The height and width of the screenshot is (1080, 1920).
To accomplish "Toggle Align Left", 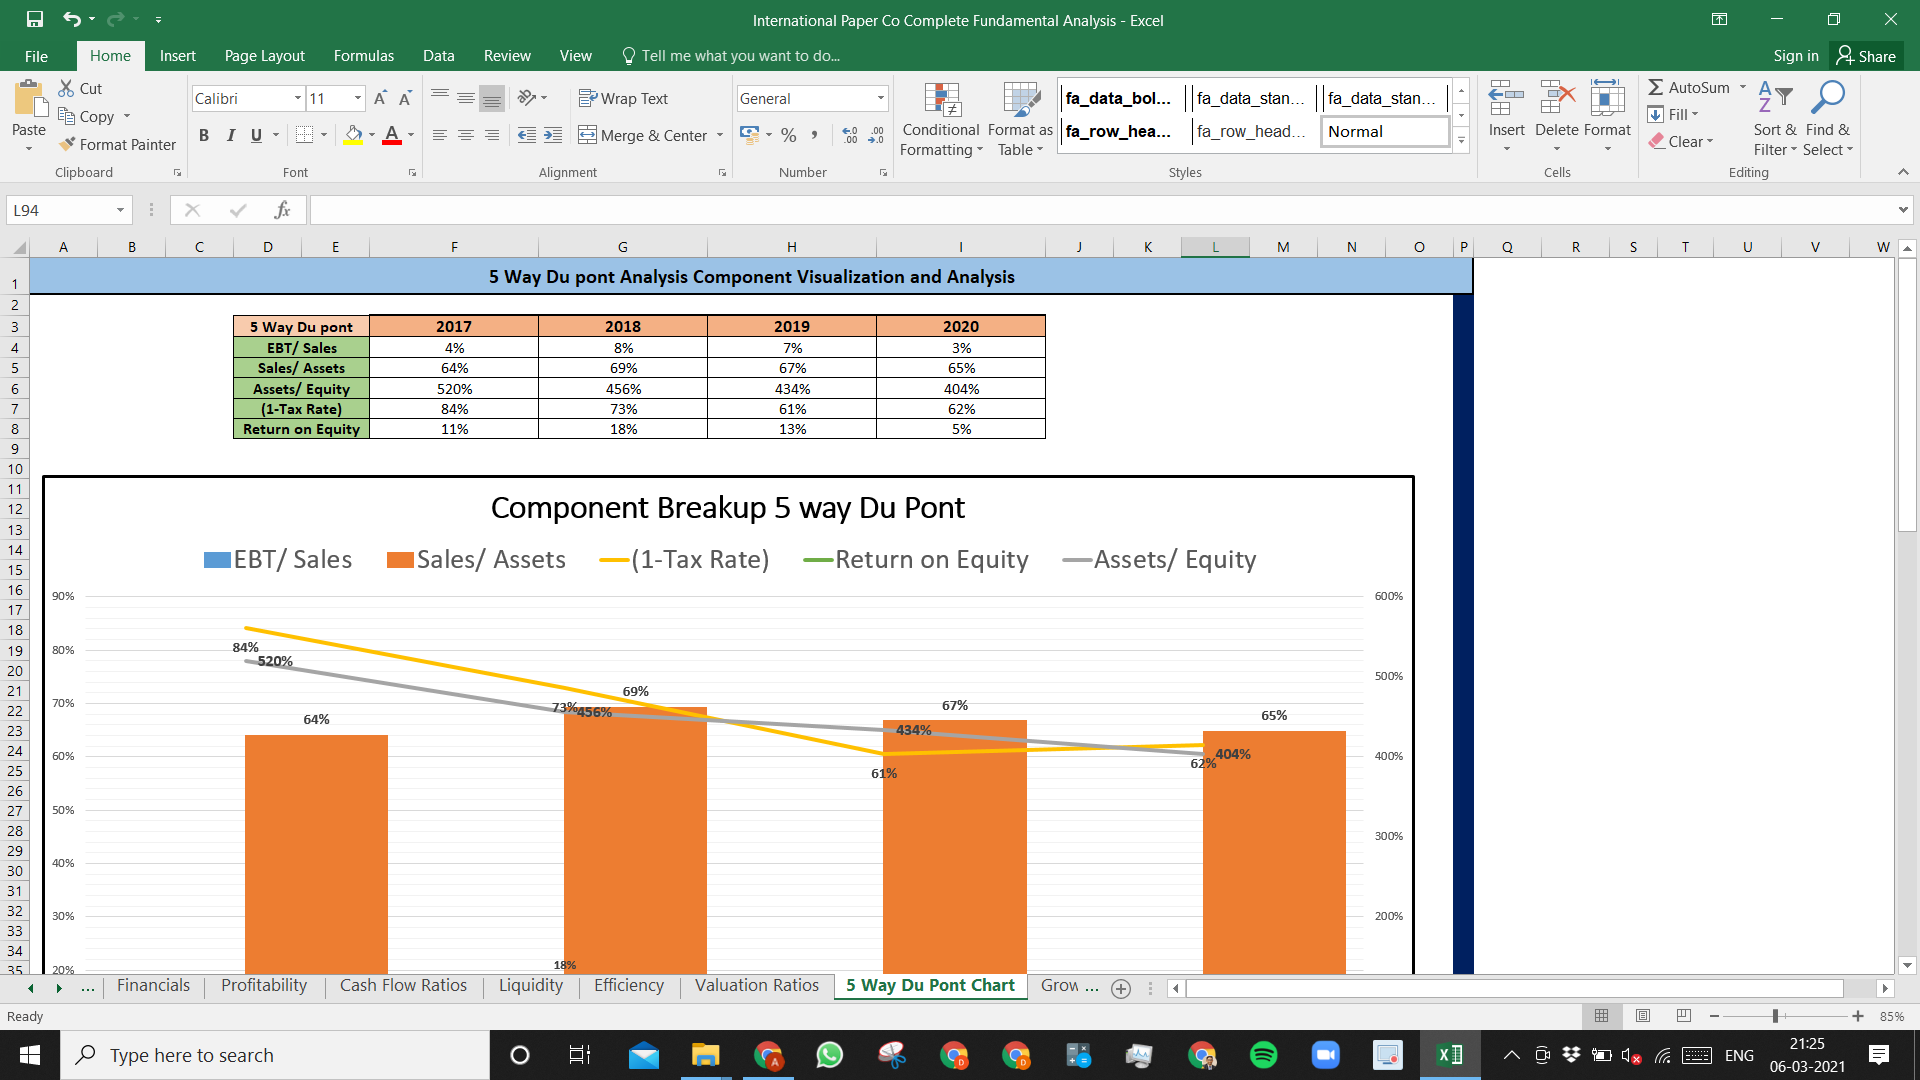I will click(440, 135).
